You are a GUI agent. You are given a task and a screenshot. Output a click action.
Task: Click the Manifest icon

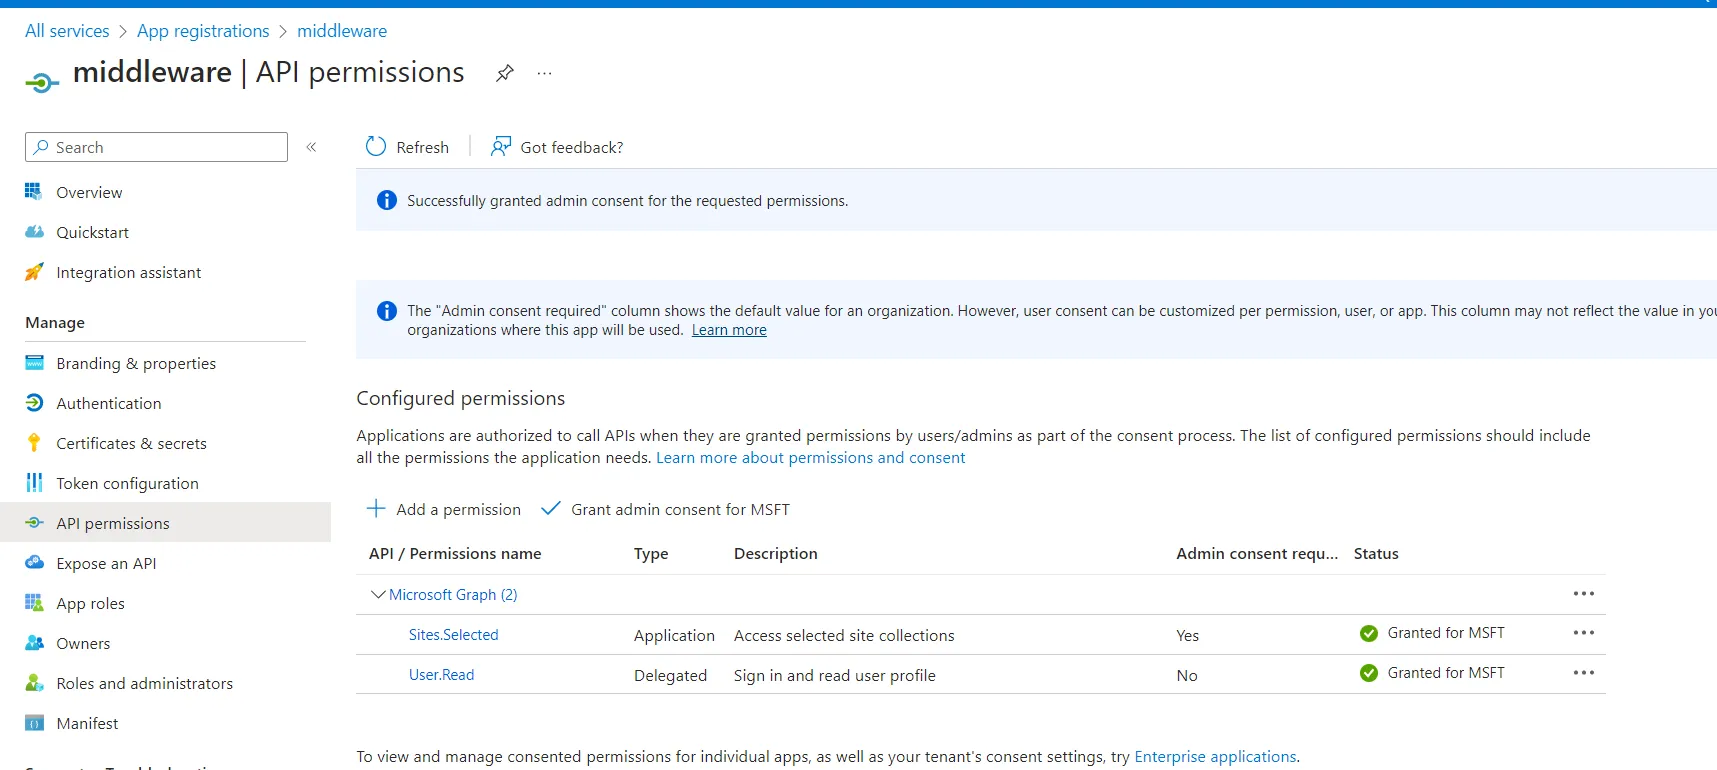coord(34,722)
